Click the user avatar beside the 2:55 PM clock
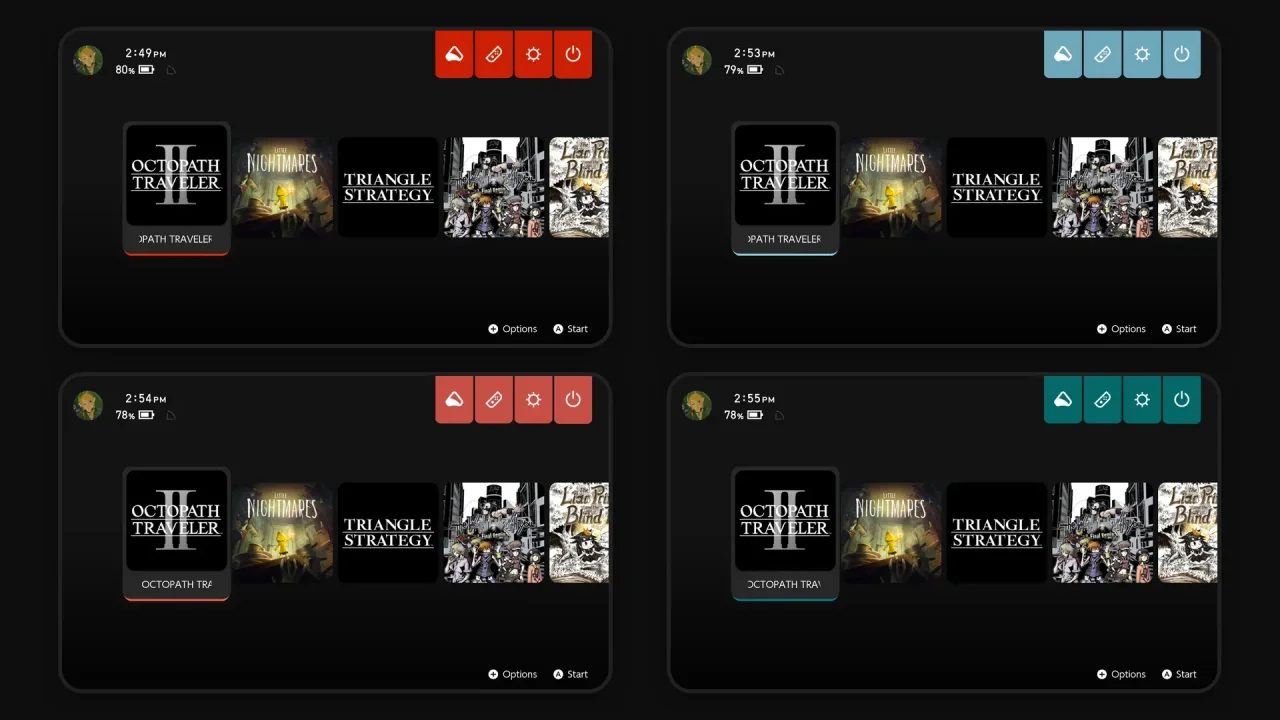This screenshot has width=1280, height=720. pyautogui.click(x=697, y=405)
